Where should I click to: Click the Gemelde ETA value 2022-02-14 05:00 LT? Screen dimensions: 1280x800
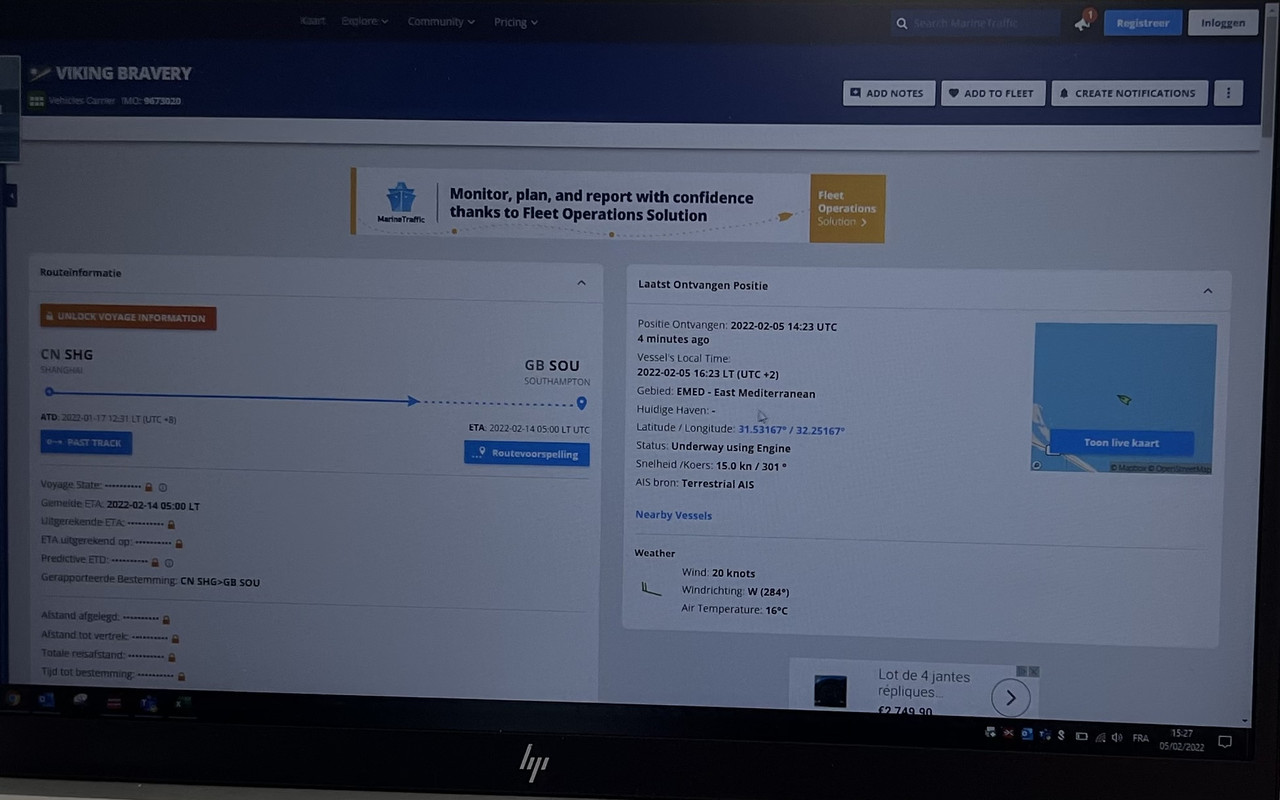click(x=153, y=505)
